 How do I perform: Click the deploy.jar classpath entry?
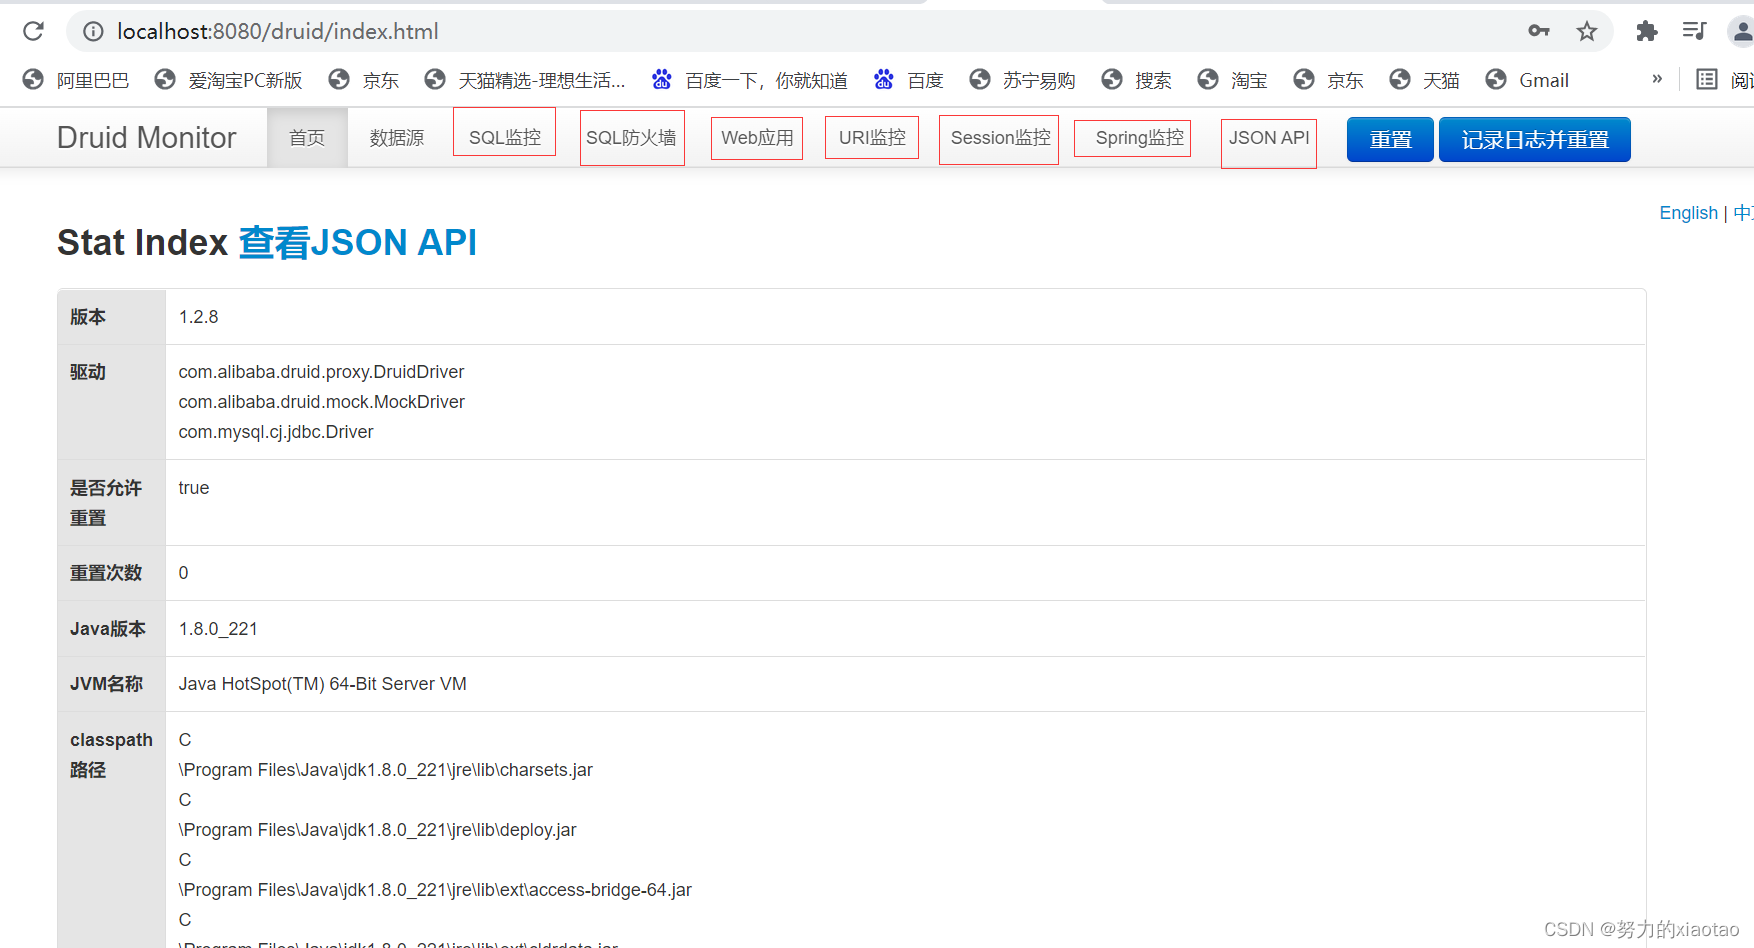click(378, 830)
